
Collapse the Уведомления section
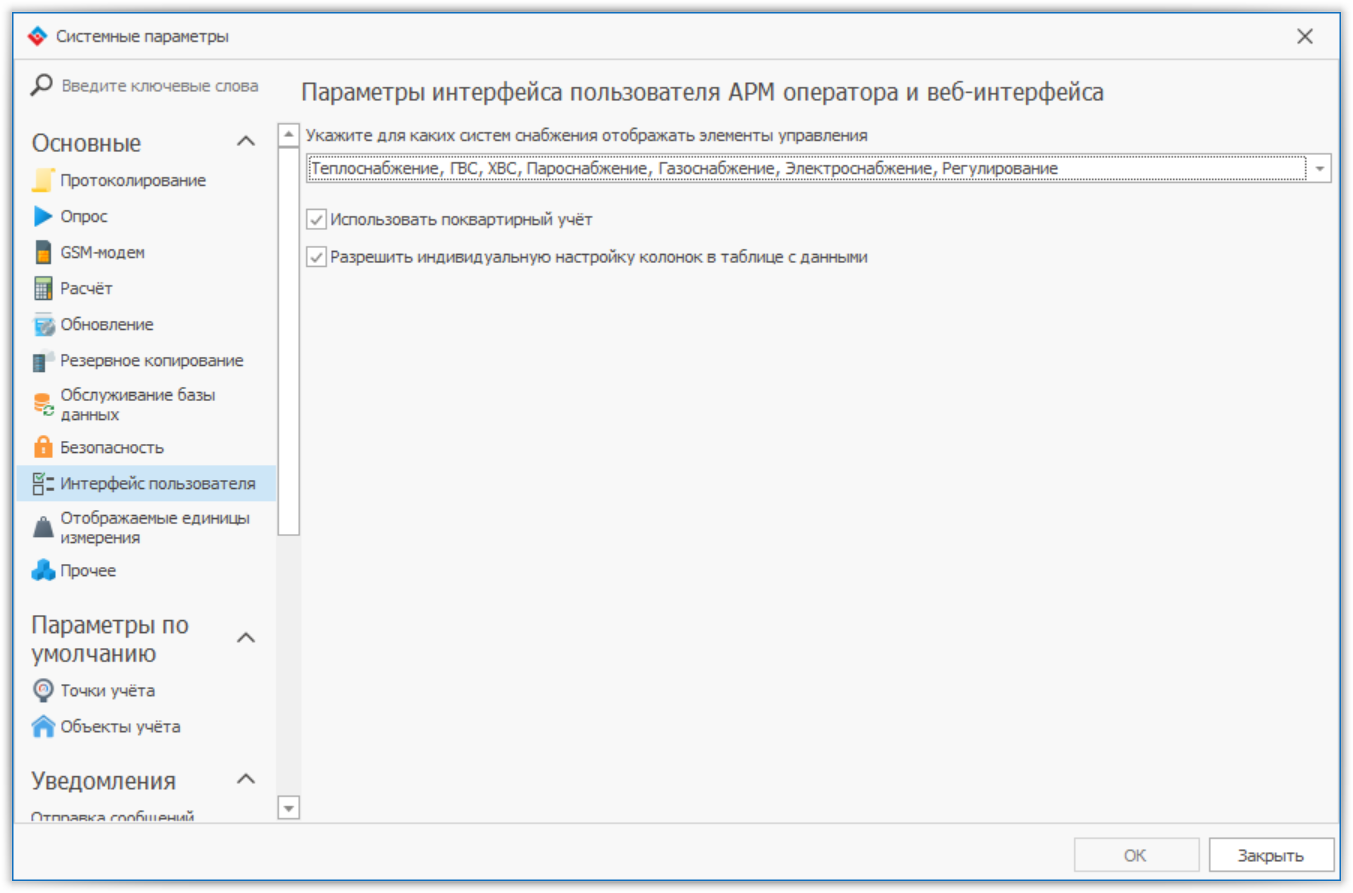click(245, 779)
